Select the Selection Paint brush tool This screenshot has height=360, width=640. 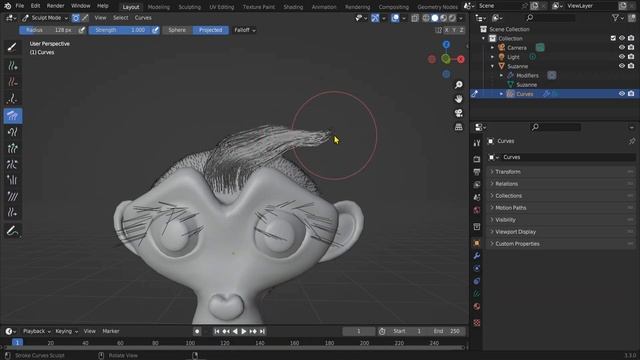click(12, 47)
